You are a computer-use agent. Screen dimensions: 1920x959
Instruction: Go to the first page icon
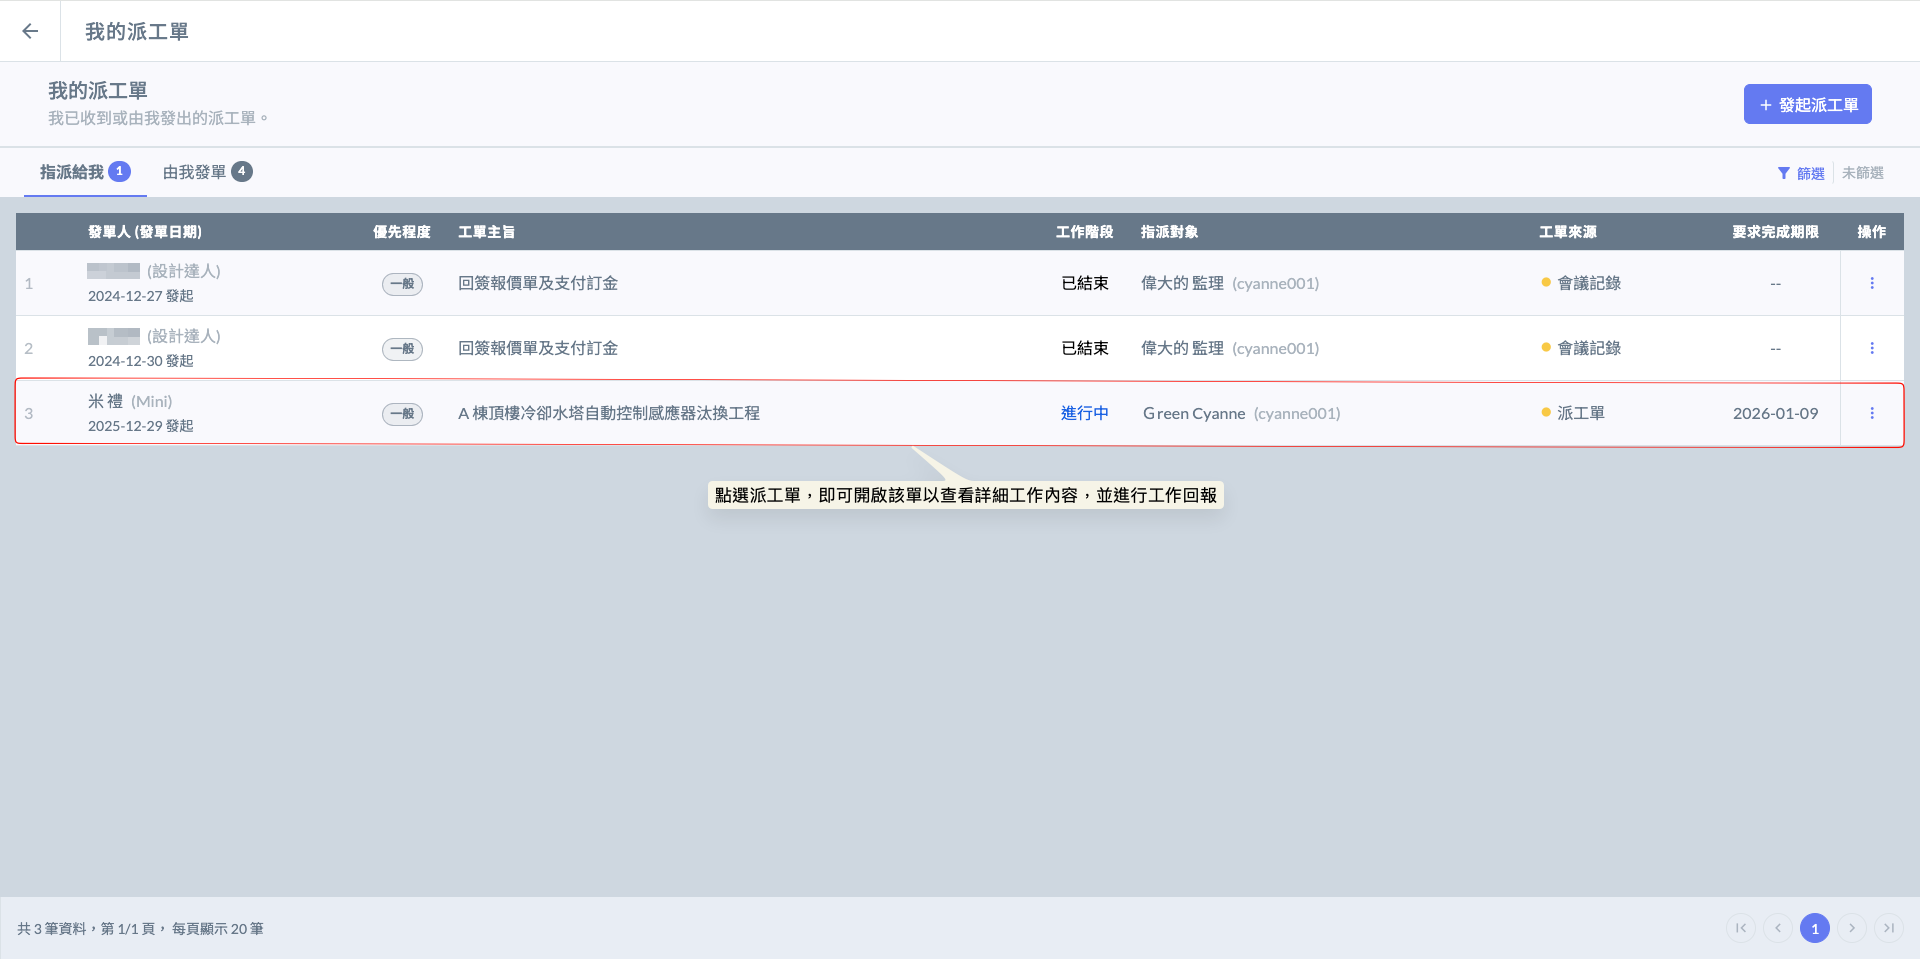[x=1741, y=928]
